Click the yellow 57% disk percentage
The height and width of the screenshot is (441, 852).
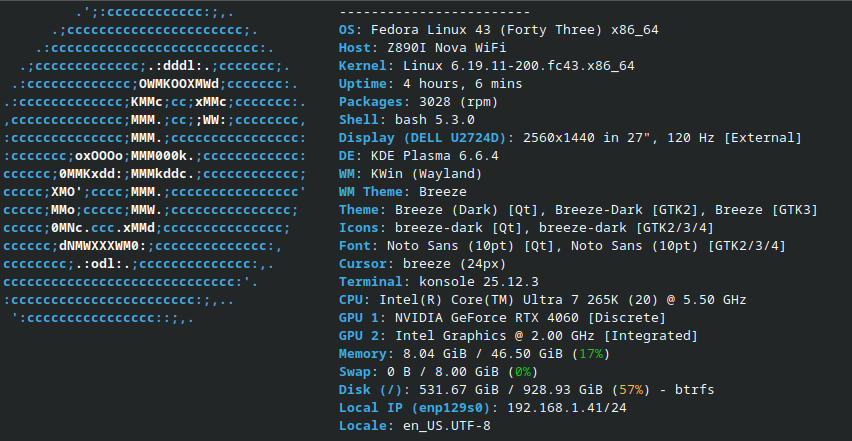pyautogui.click(x=630, y=389)
